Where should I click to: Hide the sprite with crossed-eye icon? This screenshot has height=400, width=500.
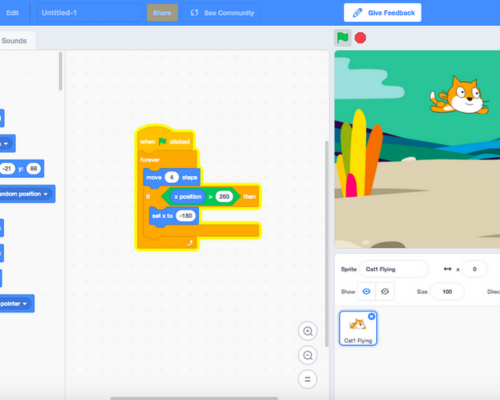385,292
